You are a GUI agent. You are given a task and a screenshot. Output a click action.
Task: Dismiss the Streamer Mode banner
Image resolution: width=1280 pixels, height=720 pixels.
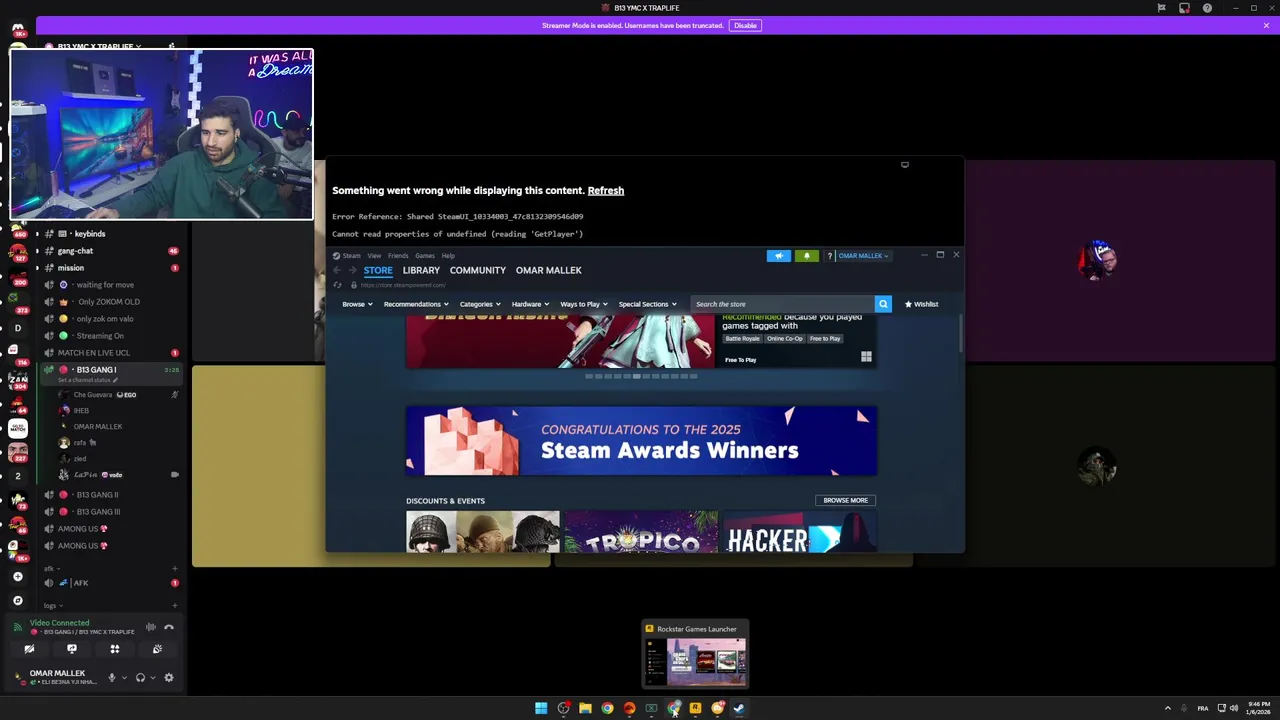click(x=1266, y=25)
